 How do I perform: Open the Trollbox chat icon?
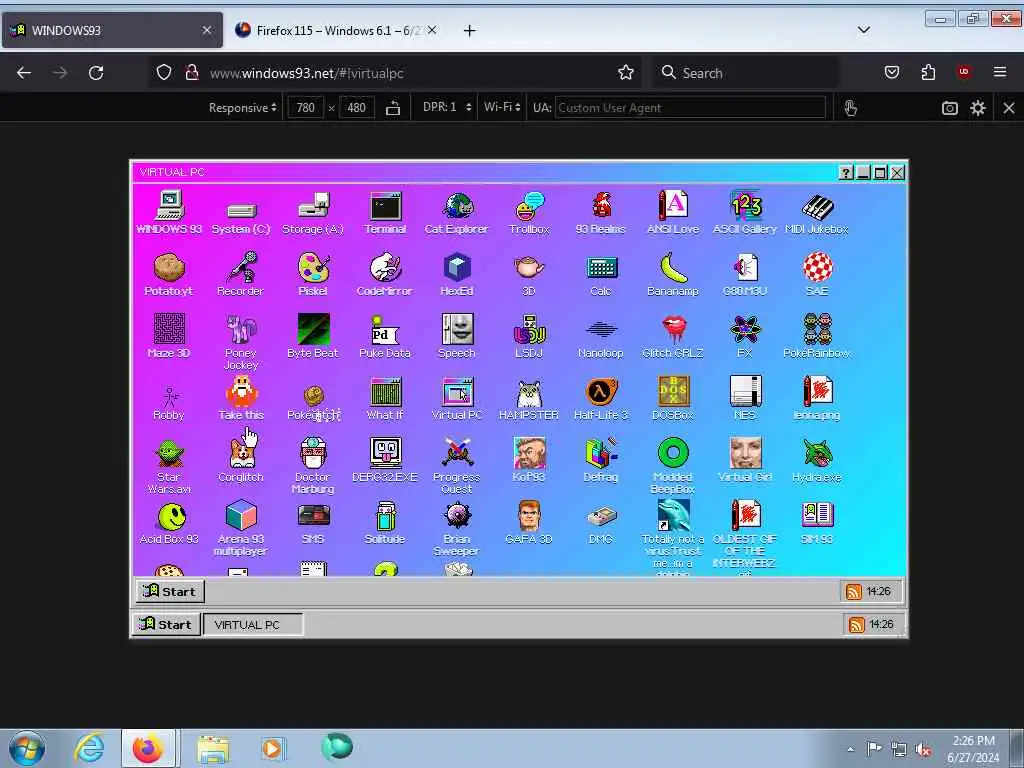point(529,213)
